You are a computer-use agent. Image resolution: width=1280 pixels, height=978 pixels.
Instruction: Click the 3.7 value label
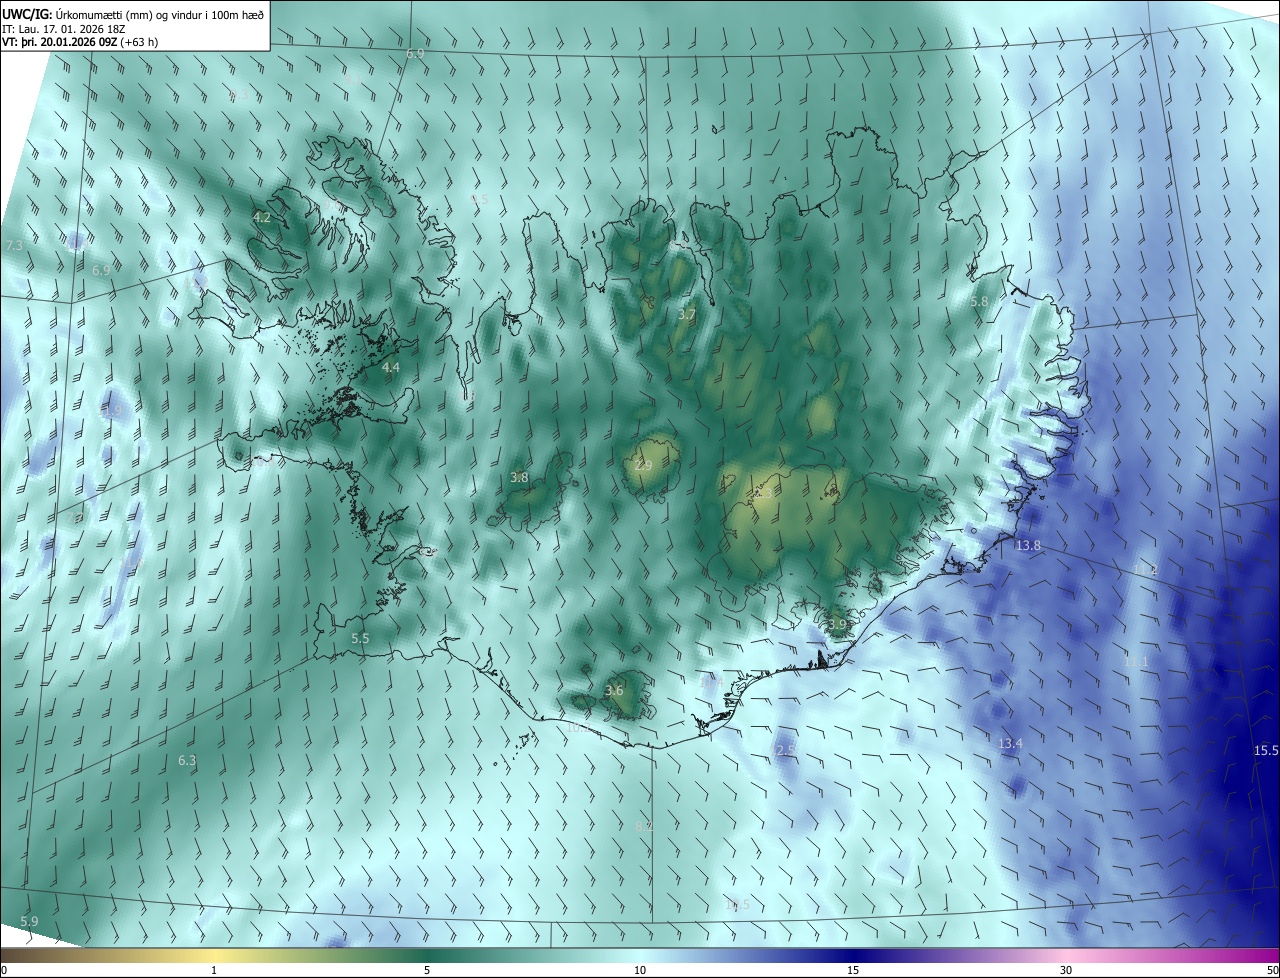pyautogui.click(x=686, y=314)
